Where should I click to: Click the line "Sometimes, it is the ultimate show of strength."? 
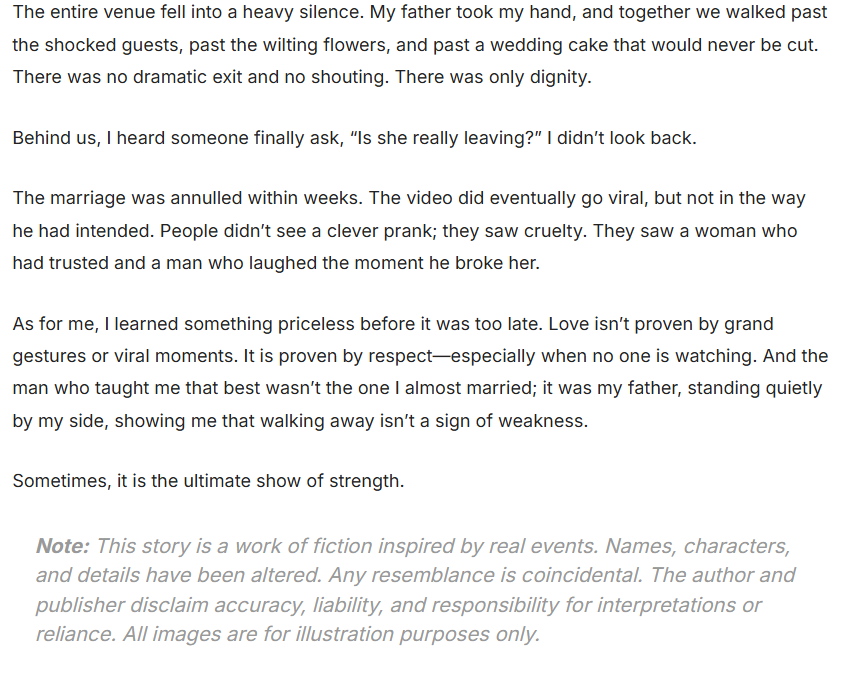208,481
